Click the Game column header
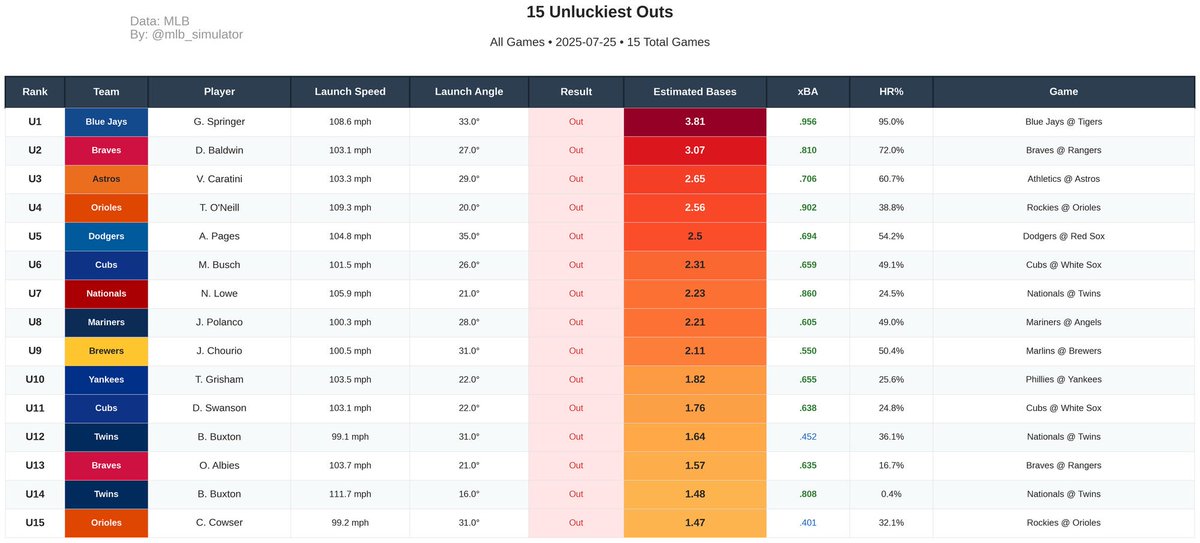The width and height of the screenshot is (1200, 543). (x=1064, y=91)
